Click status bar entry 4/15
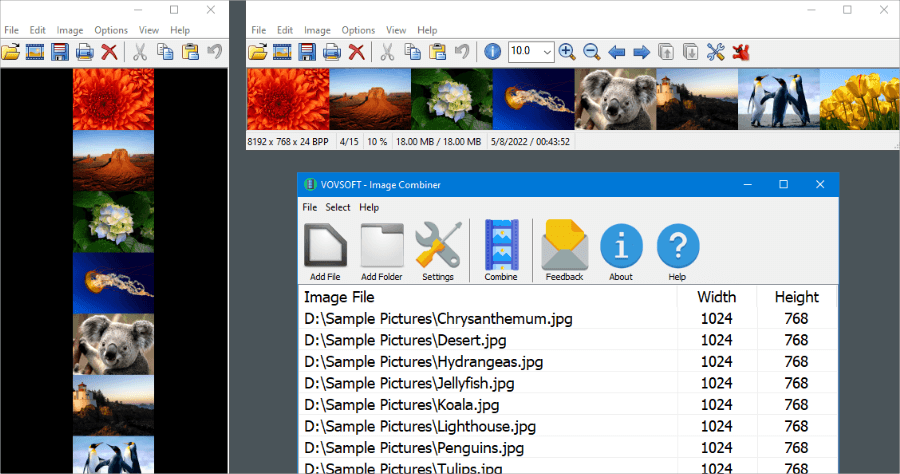The width and height of the screenshot is (900, 474). pos(349,142)
